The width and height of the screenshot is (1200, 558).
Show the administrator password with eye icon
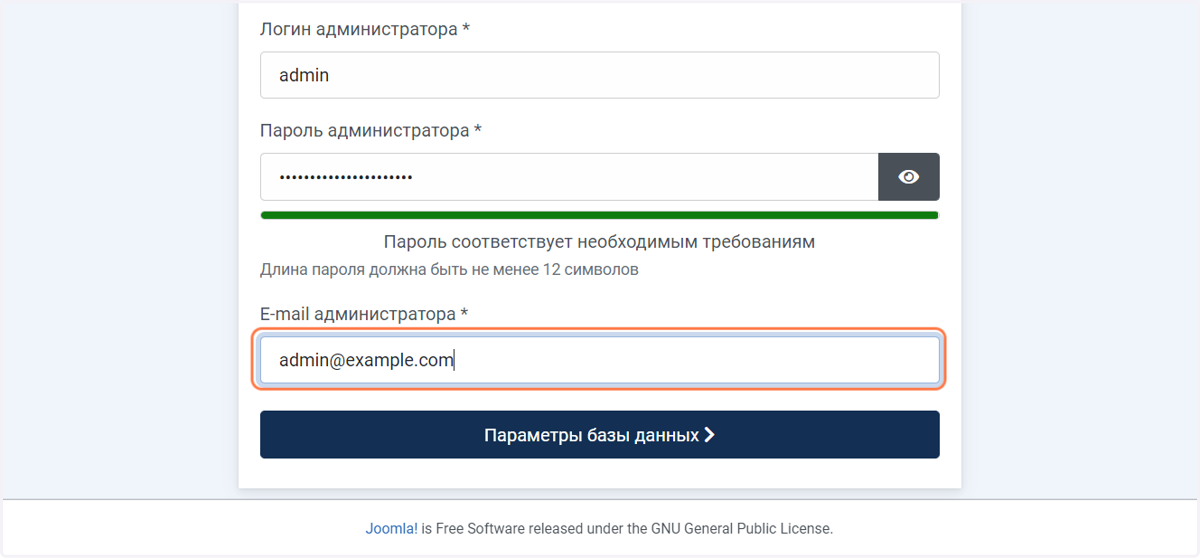pyautogui.click(x=908, y=177)
